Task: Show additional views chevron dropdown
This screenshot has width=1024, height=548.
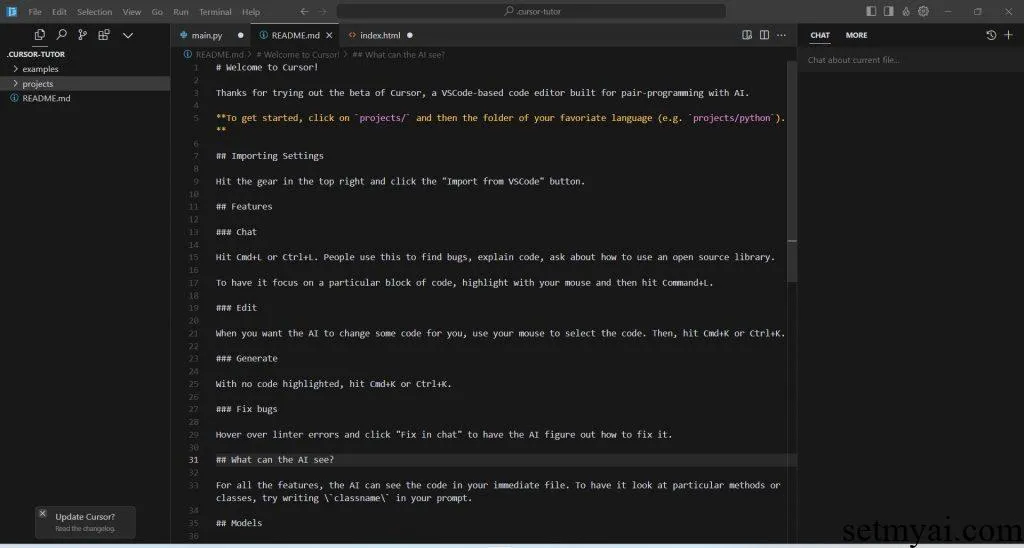Action: pos(127,35)
